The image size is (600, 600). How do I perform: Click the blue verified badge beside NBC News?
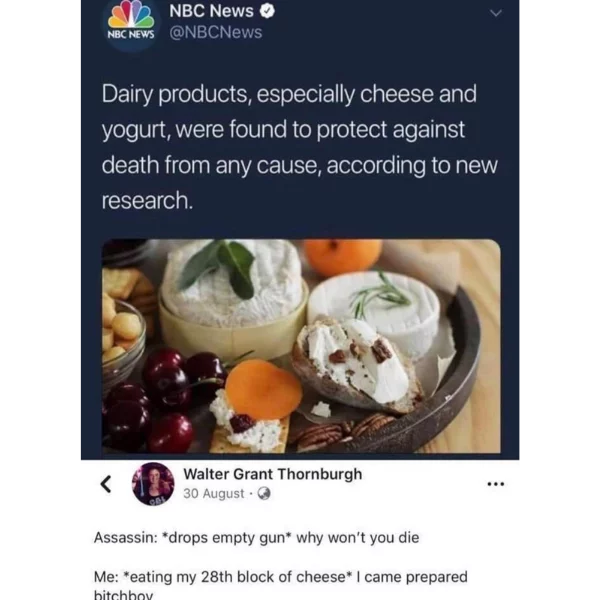(x=267, y=11)
